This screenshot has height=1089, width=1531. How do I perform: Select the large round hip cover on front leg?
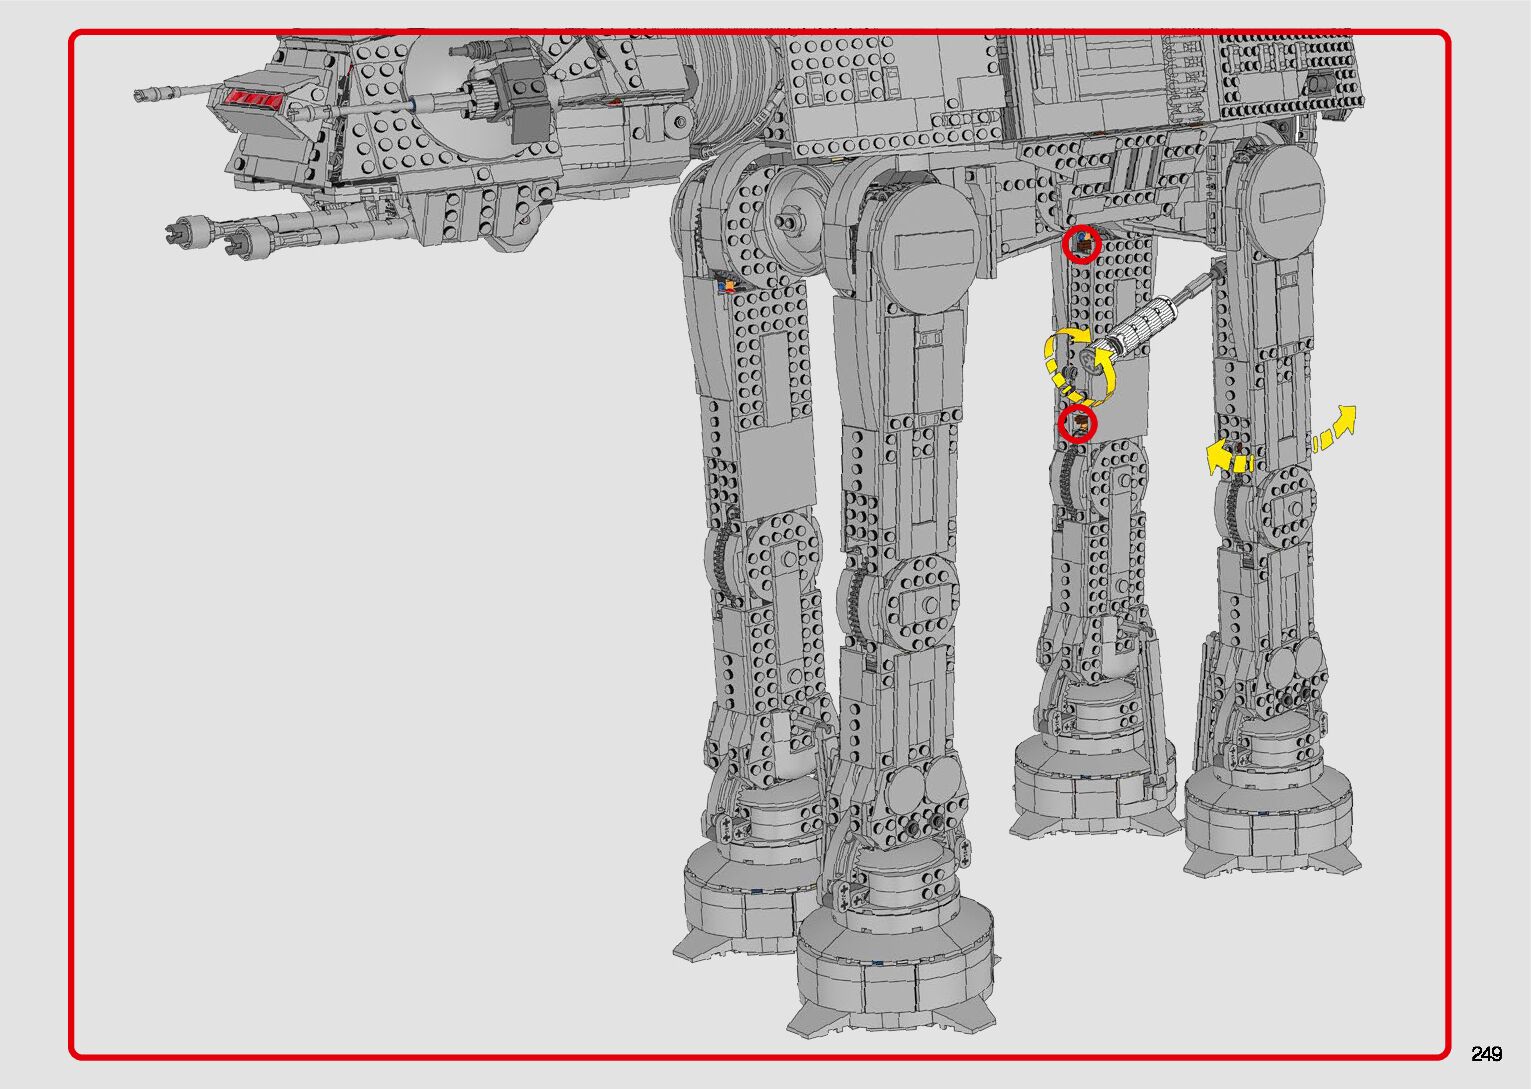[x=927, y=247]
